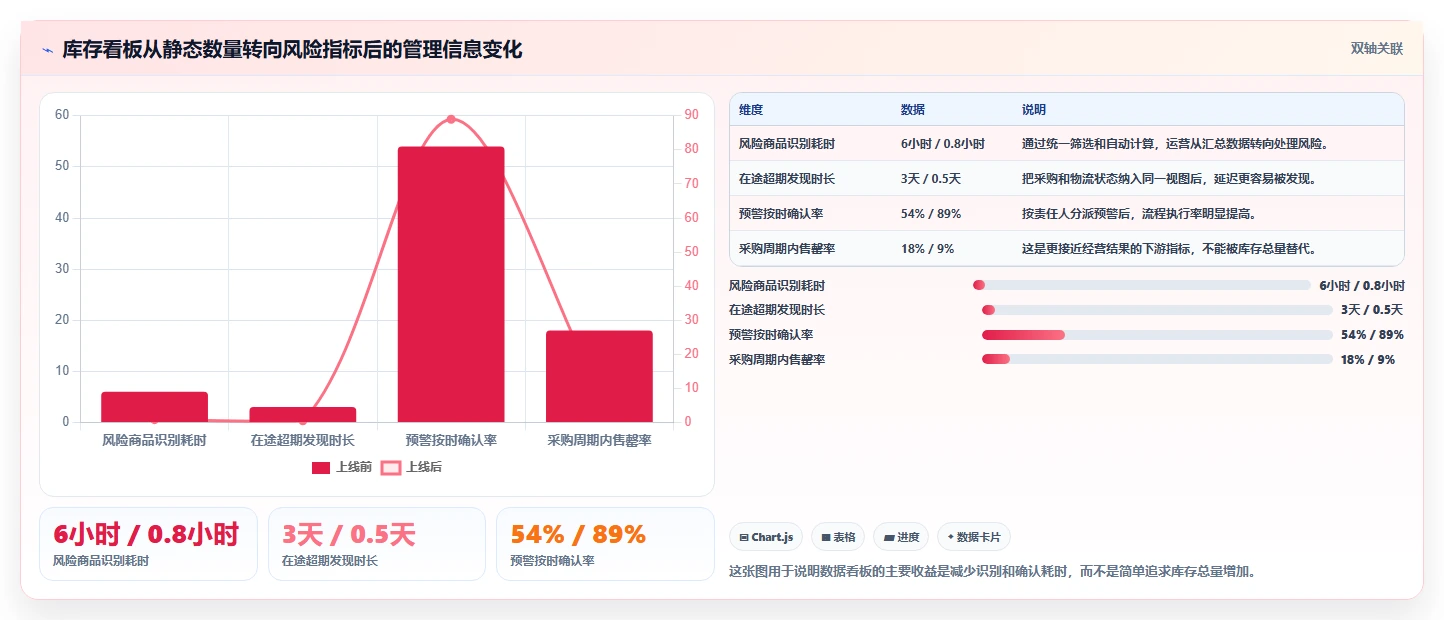Viewport: 1444px width, 620px height.
Task: Click the 在途超期发现时长 bar in chart
Action: click(x=303, y=414)
